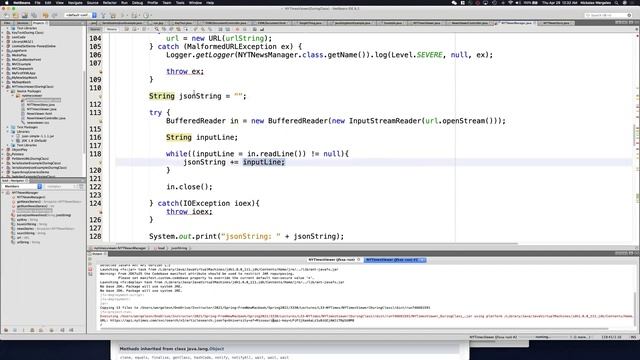Click the Find Next Occurrence icon

[x=171, y=29]
